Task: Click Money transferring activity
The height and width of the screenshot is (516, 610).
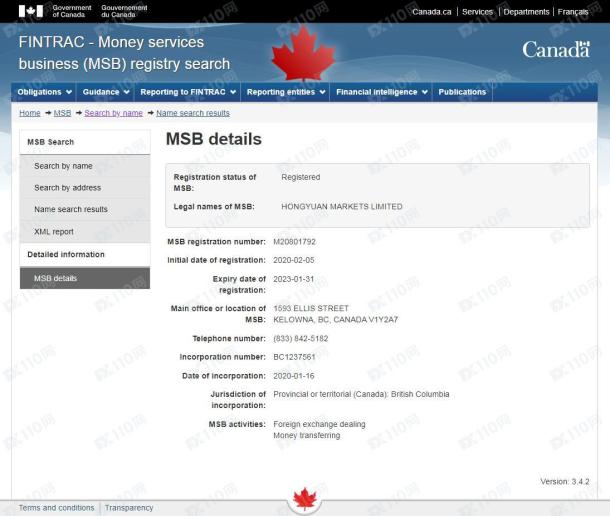Action: click(x=307, y=435)
